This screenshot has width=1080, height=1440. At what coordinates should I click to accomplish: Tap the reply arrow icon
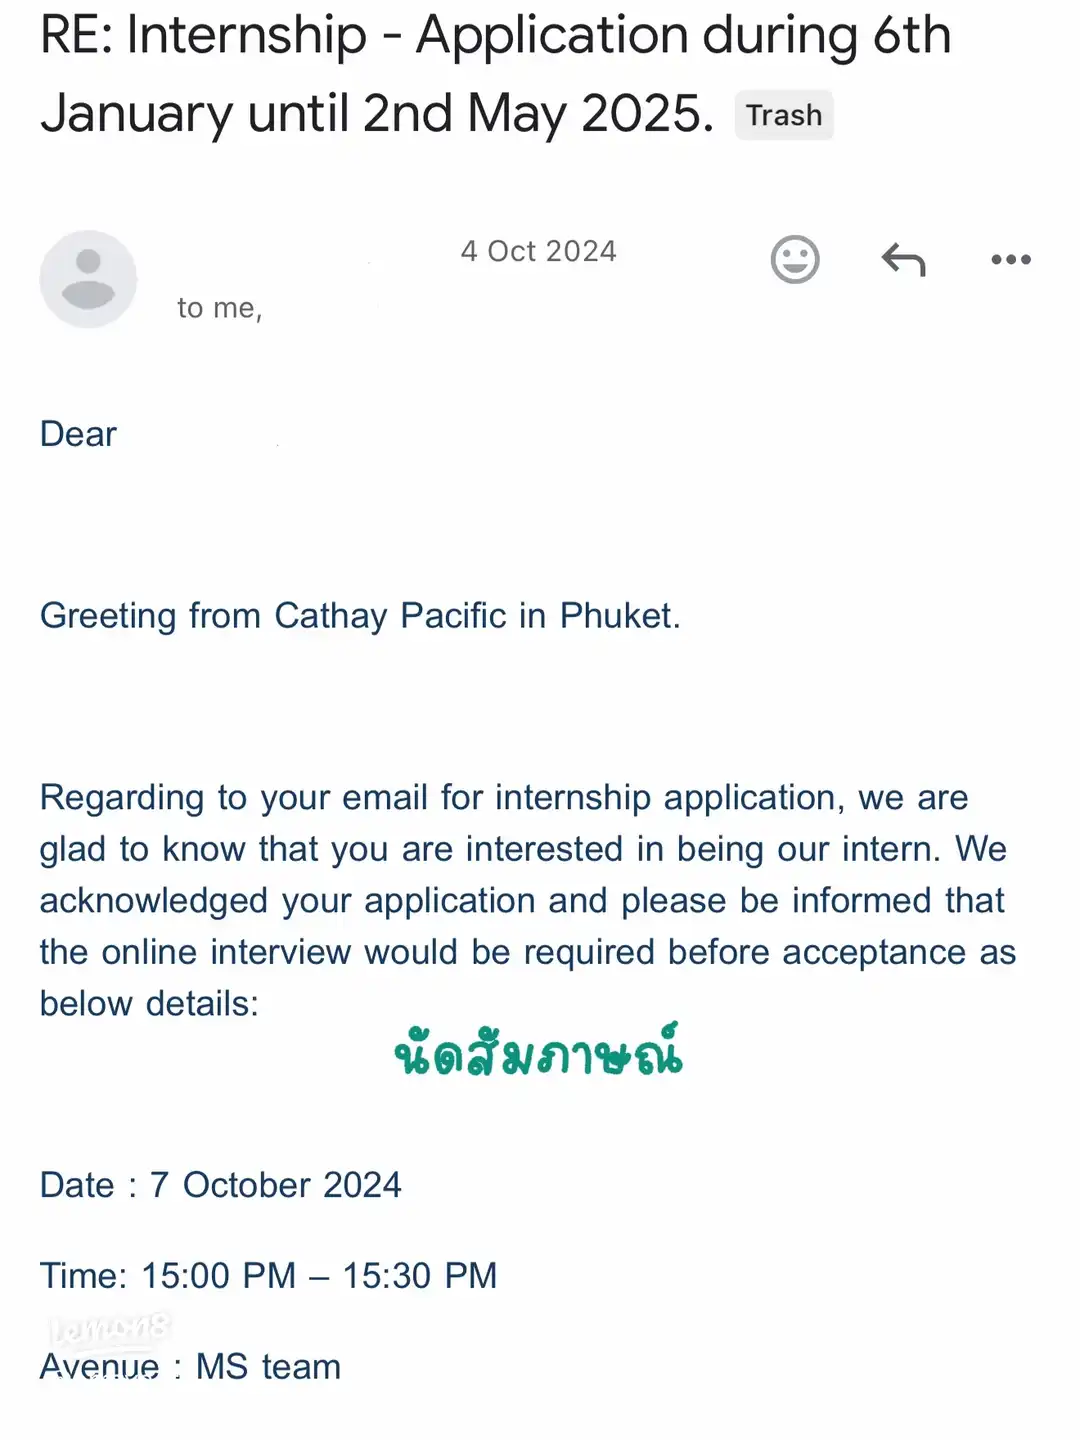click(x=904, y=260)
